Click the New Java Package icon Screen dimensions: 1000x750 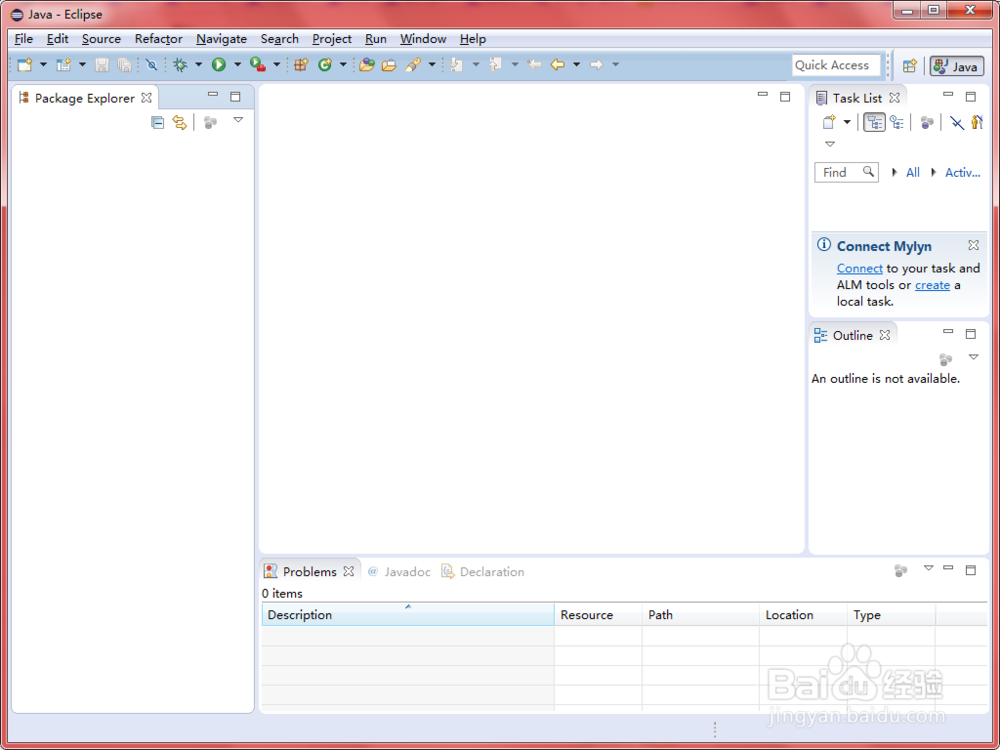pyautogui.click(x=301, y=64)
